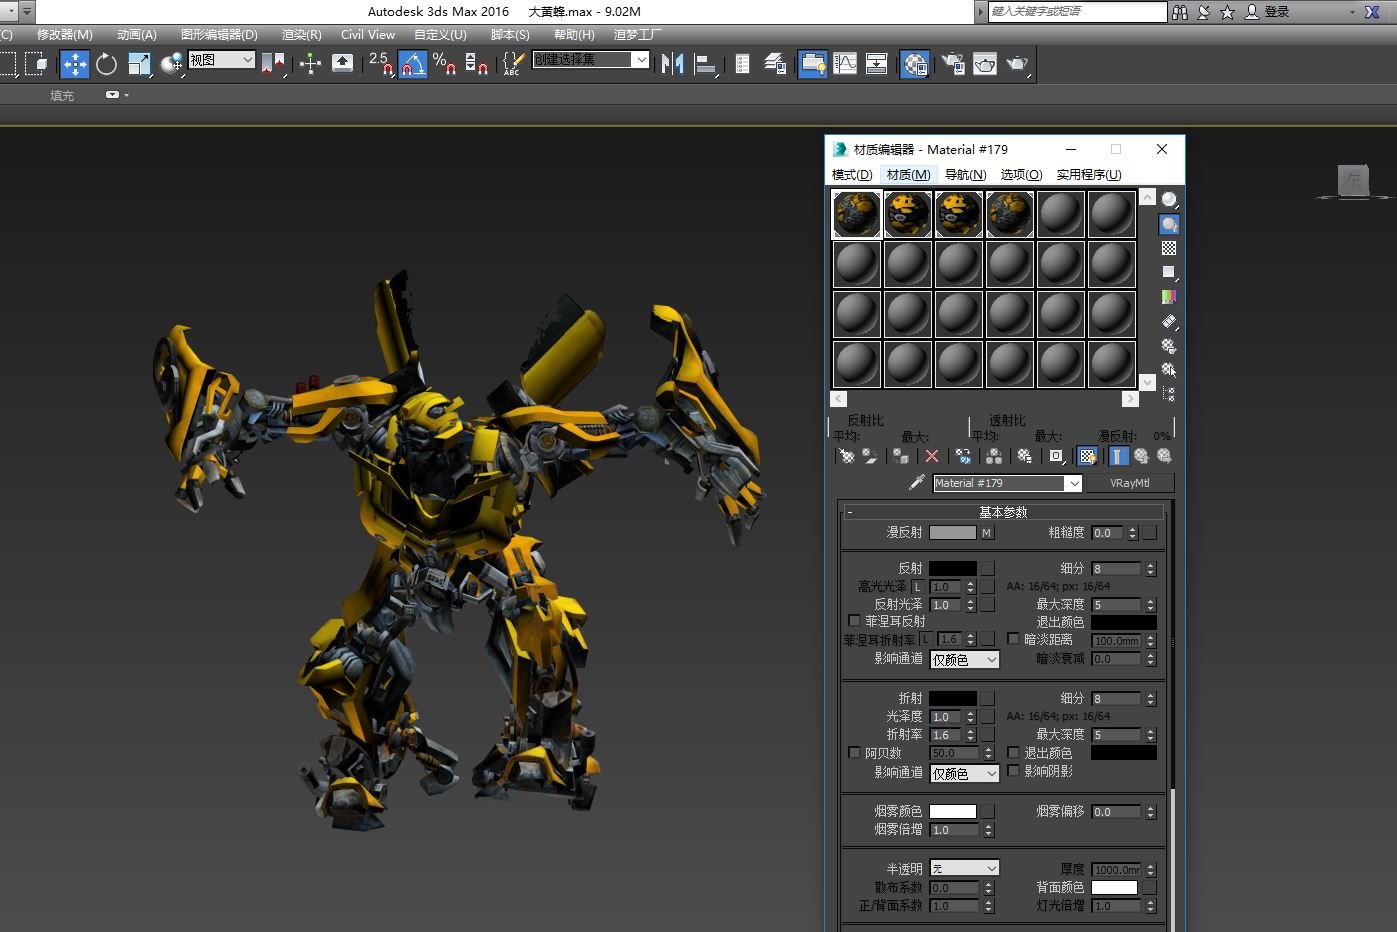Enable the 影响阴影 checkbox
Screen dimensions: 1397x932
pos(1014,771)
